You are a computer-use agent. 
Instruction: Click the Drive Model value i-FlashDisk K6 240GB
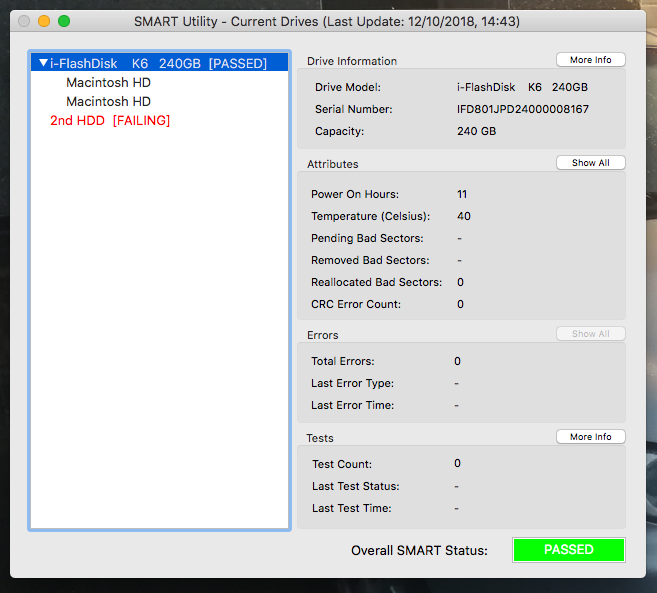[522, 87]
